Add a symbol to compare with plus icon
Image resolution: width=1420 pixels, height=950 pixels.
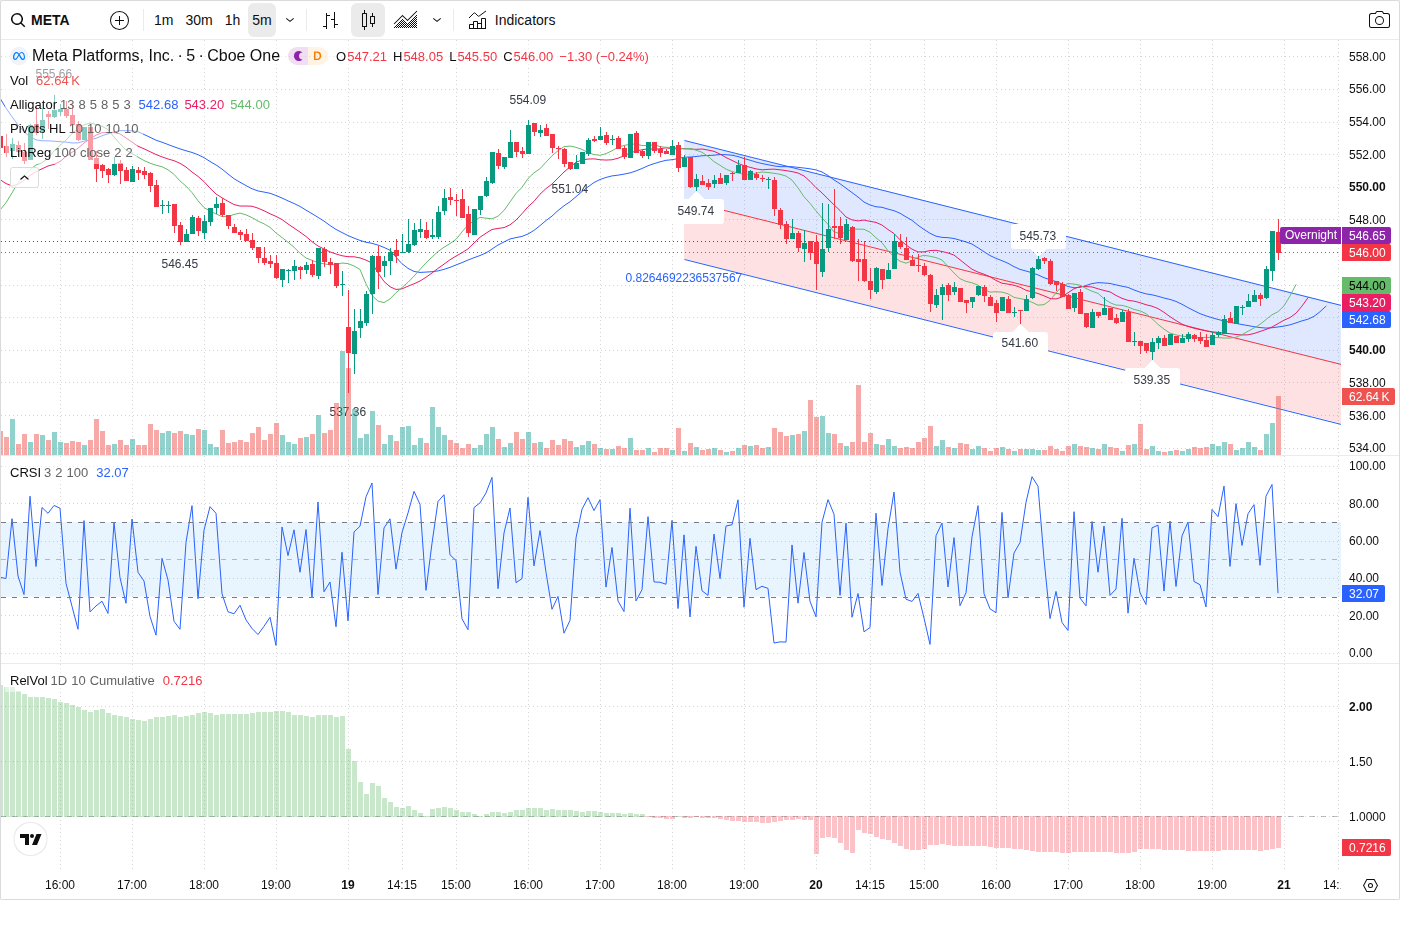[x=119, y=20]
